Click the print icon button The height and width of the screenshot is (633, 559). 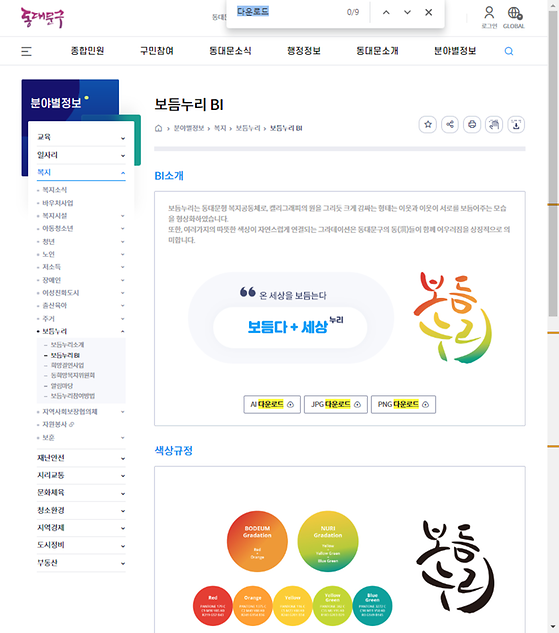(472, 124)
